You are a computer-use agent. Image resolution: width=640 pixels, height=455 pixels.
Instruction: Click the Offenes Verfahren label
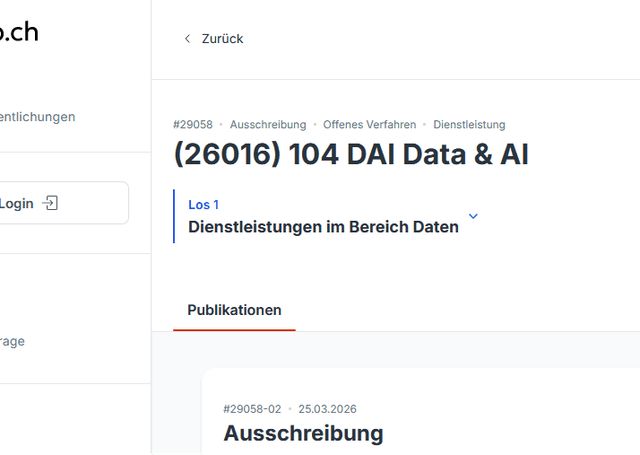coord(369,125)
